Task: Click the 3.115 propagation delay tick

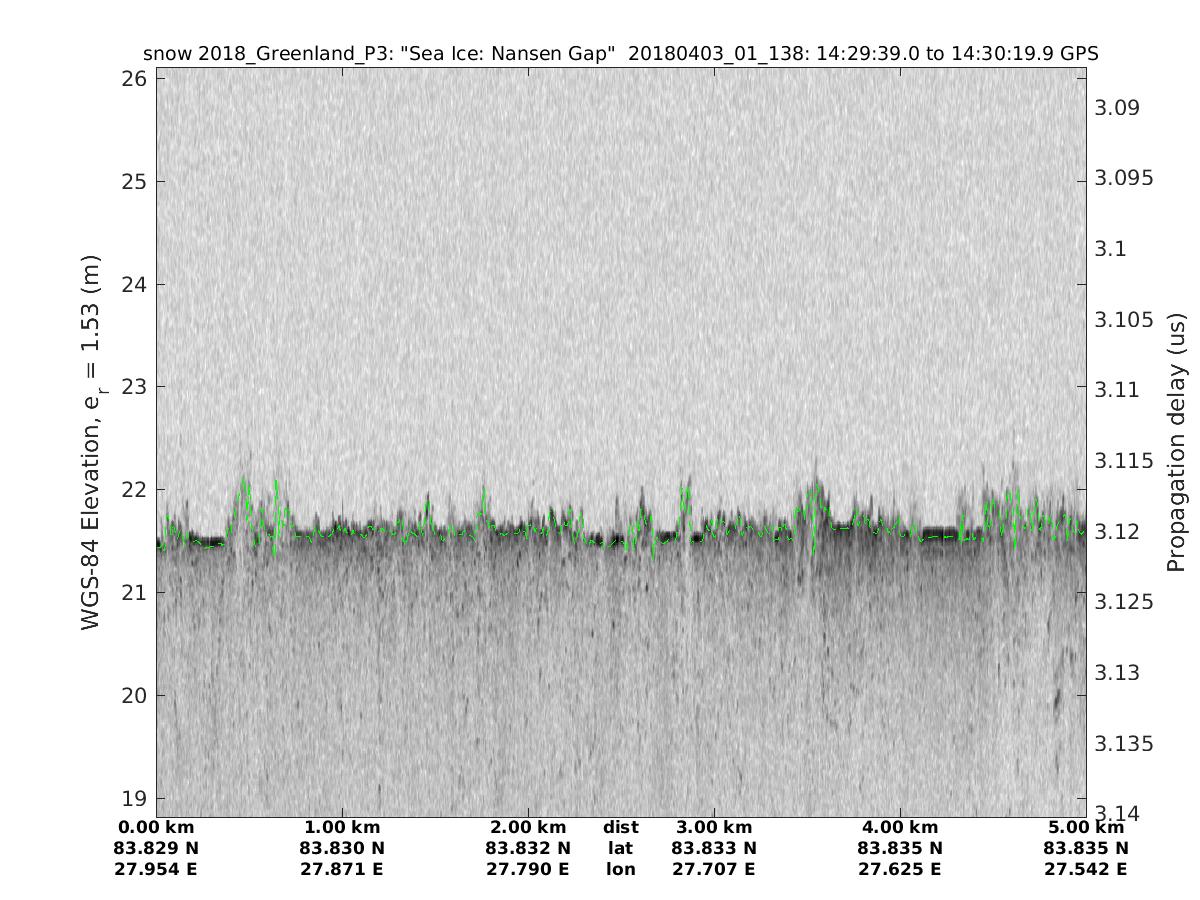Action: click(x=1124, y=460)
